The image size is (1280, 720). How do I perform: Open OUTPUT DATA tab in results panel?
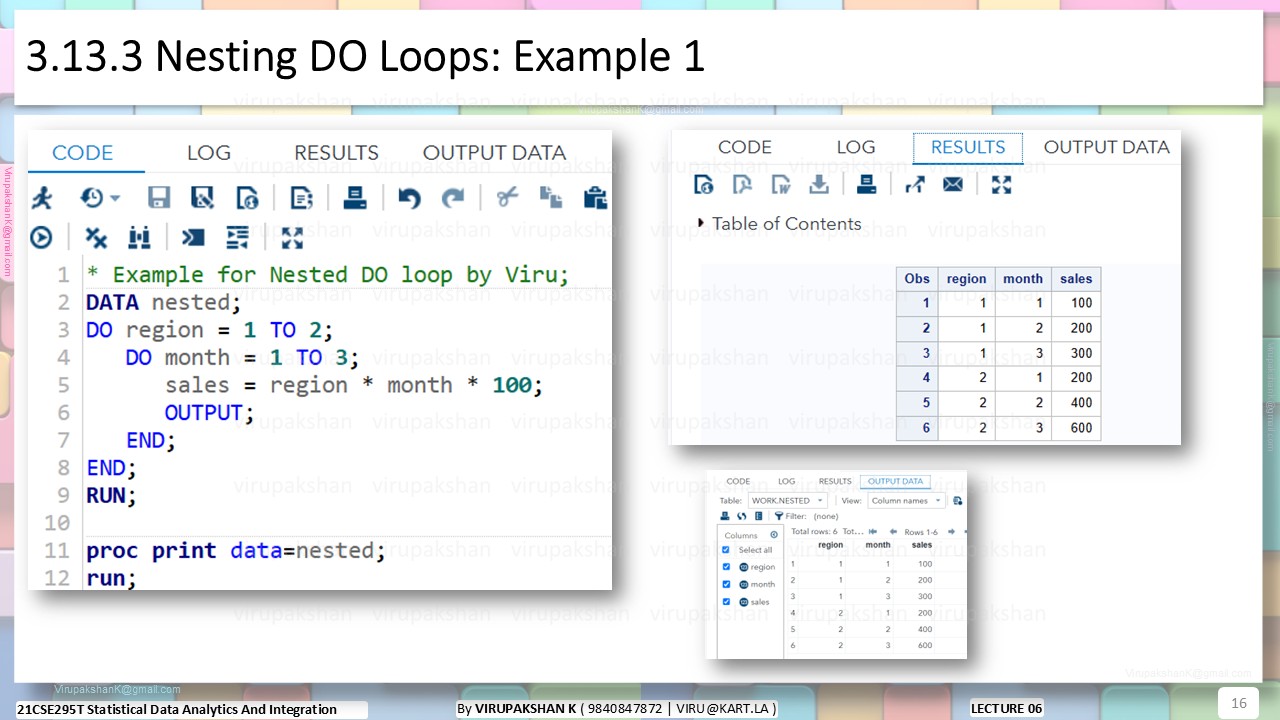pyautogui.click(x=1106, y=147)
